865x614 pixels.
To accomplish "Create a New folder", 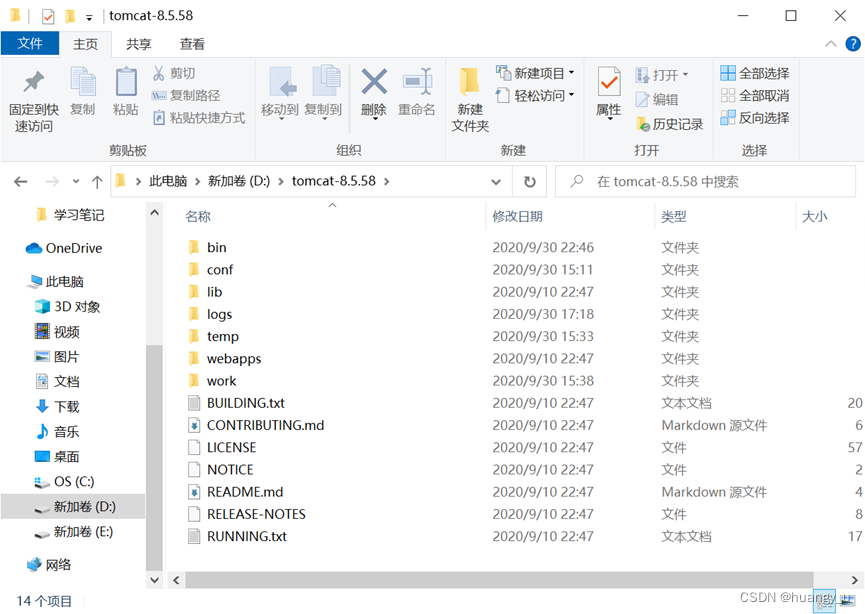I will click(470, 100).
